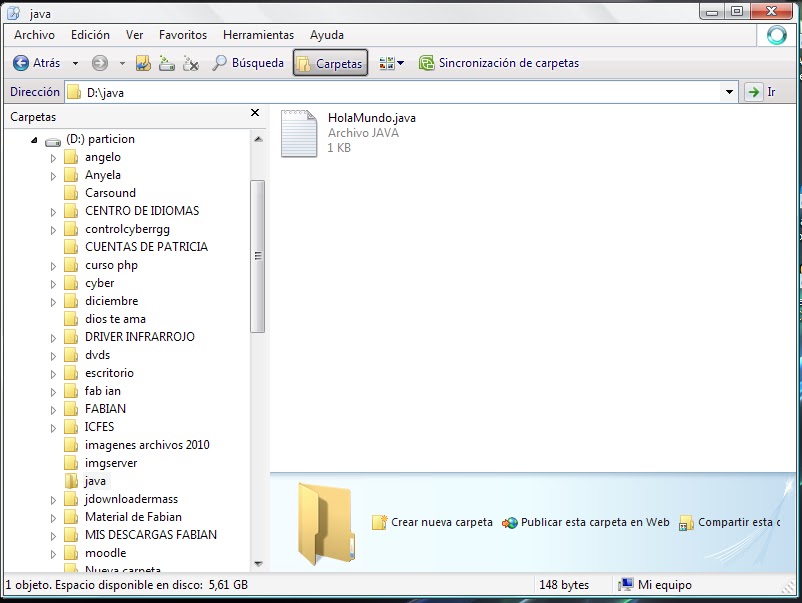
Task: Click the folder tree scrollbar thumb
Action: pyautogui.click(x=258, y=256)
